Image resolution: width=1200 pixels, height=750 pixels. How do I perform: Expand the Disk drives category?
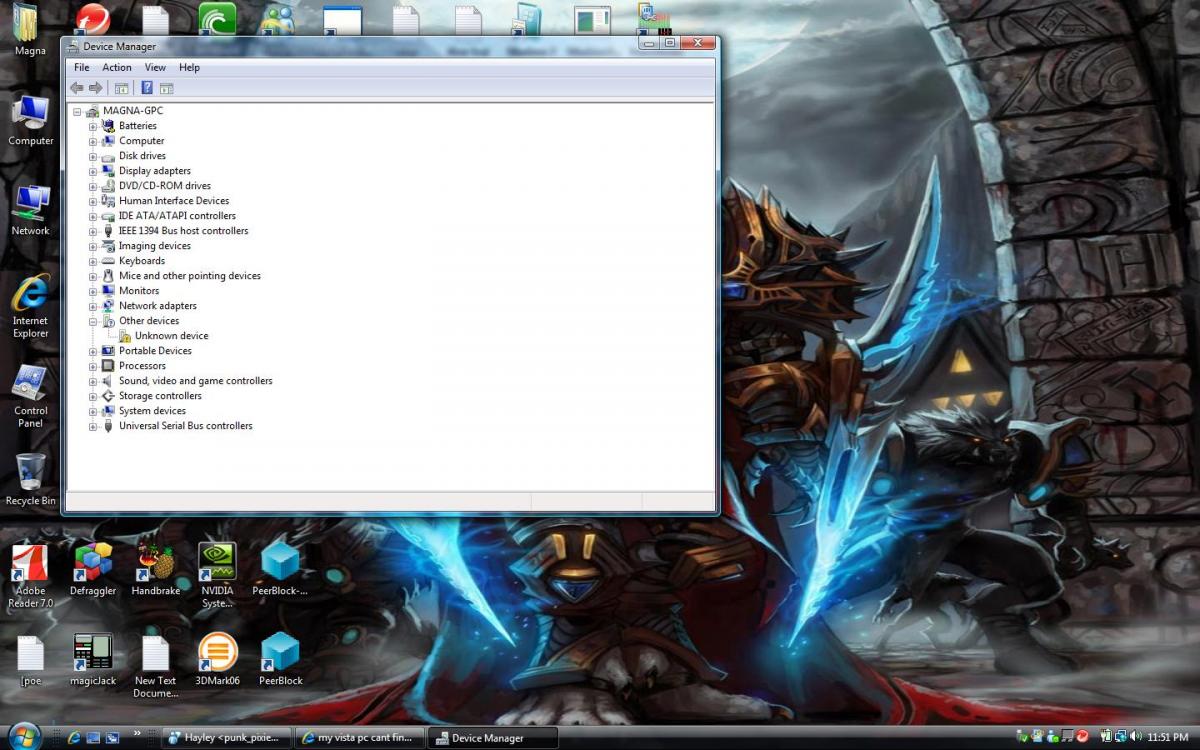click(93, 156)
